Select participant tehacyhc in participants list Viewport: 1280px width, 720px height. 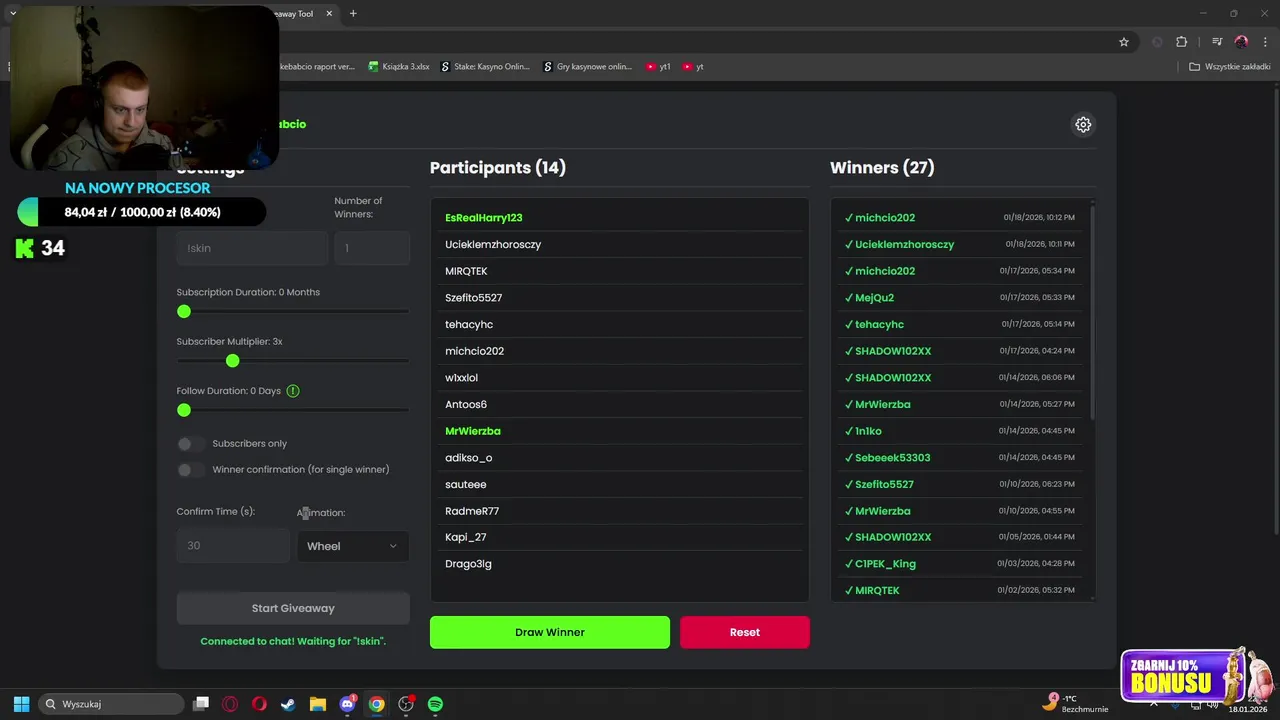619,324
